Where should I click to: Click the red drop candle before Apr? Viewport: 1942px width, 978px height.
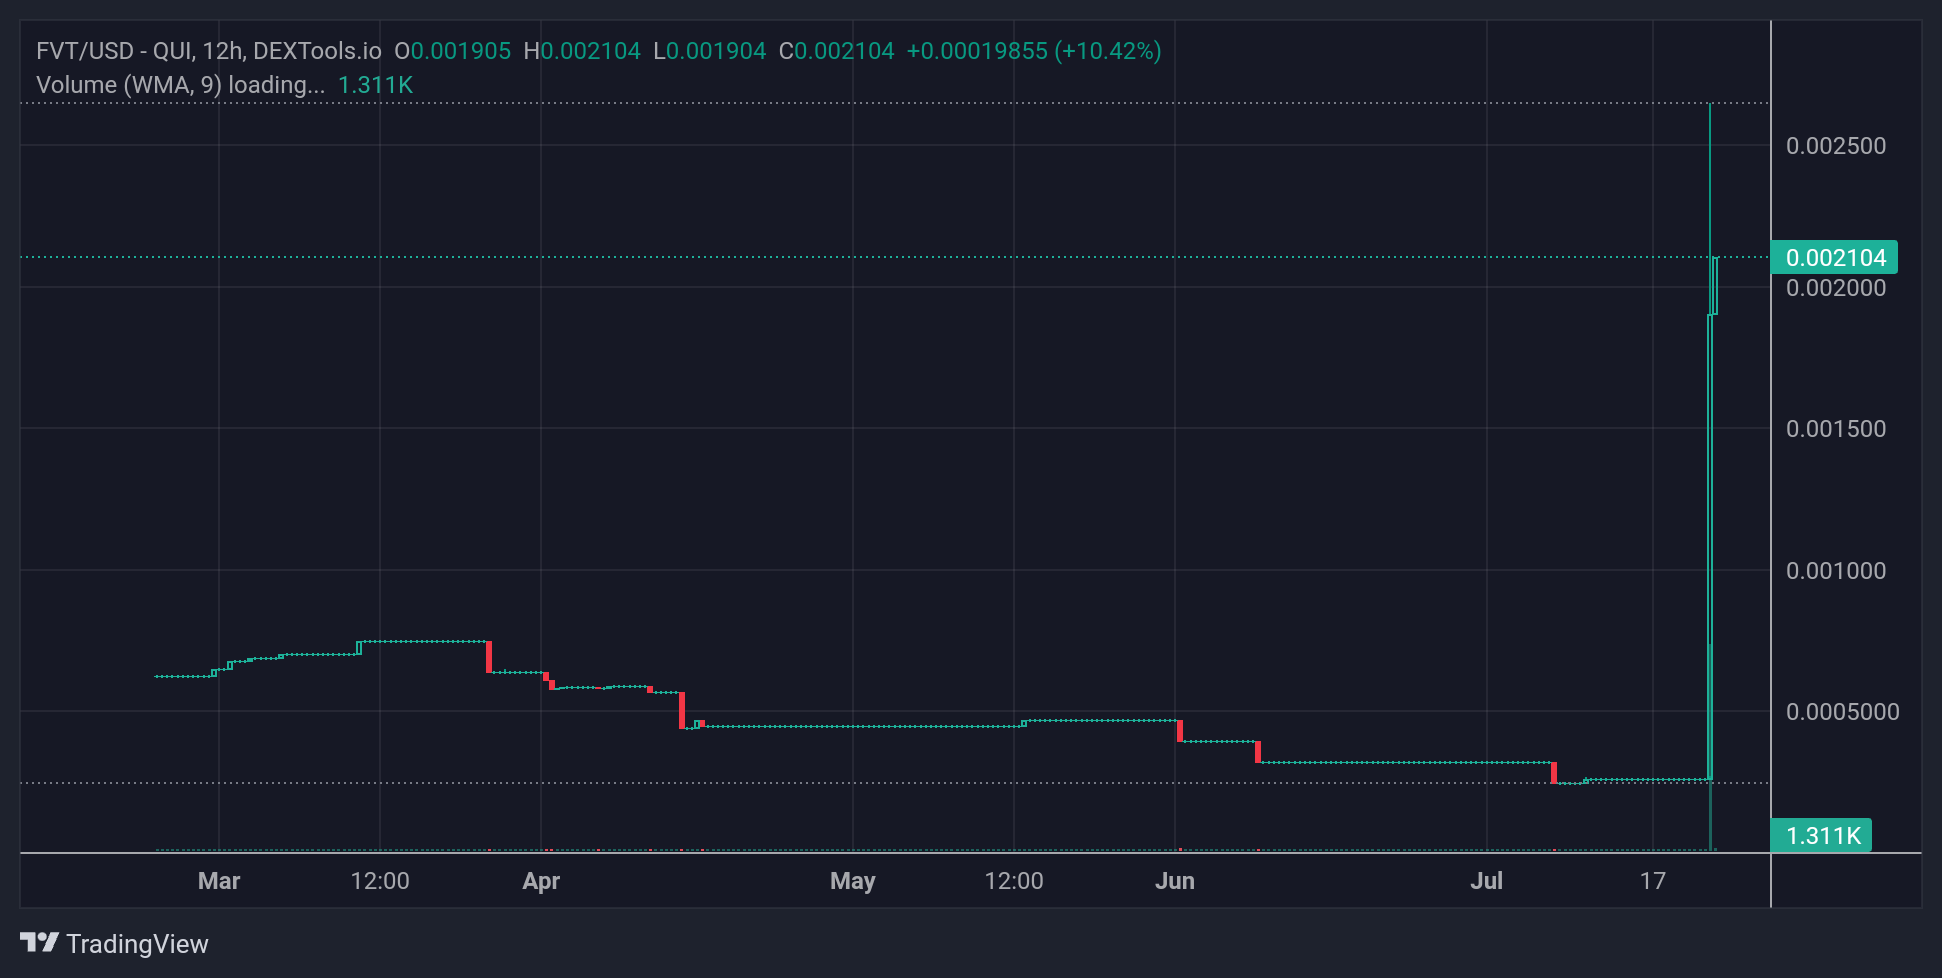(489, 657)
